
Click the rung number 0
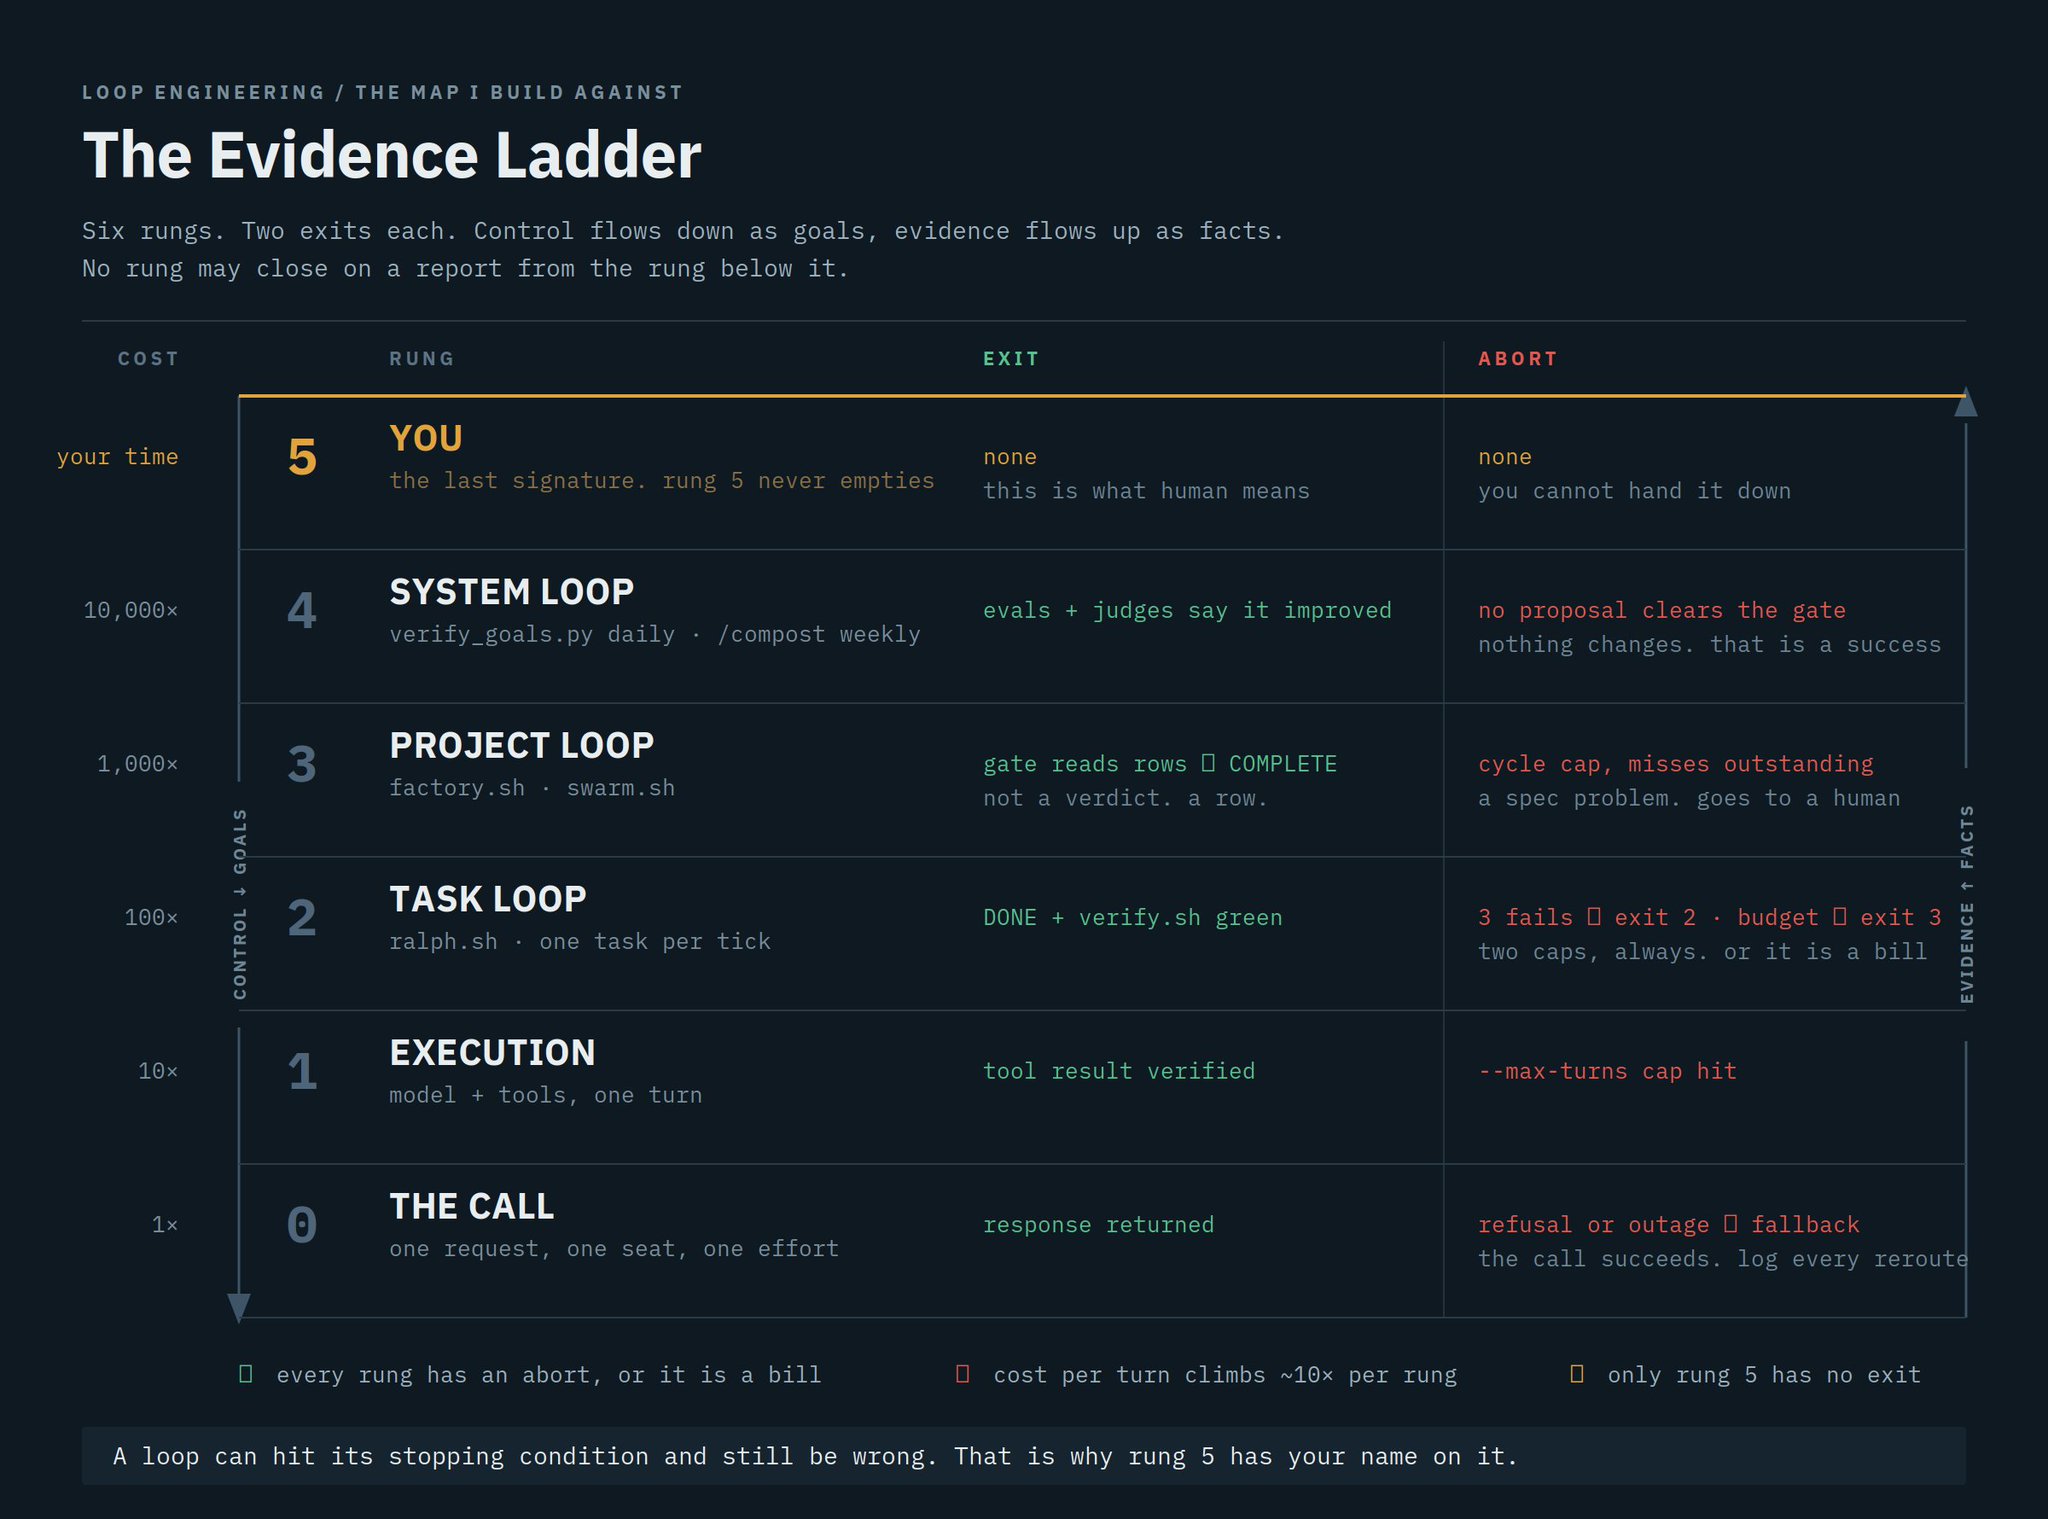click(x=302, y=1226)
